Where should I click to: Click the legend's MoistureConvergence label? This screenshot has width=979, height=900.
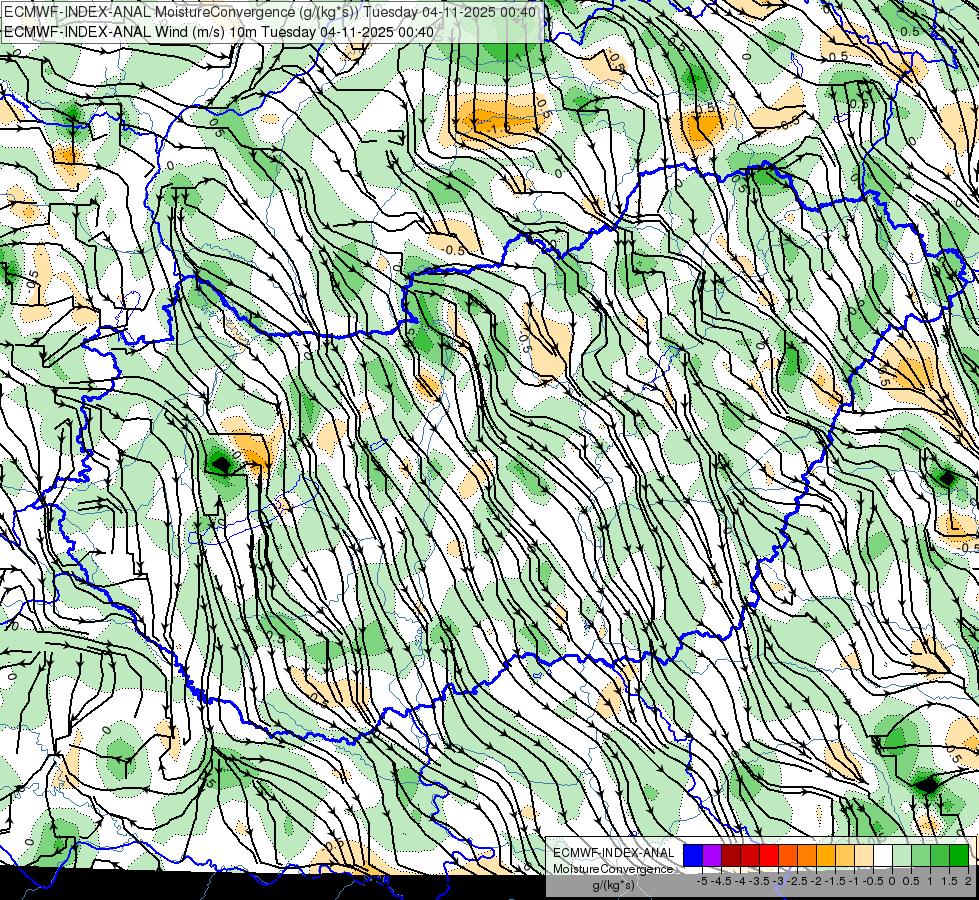613,869
